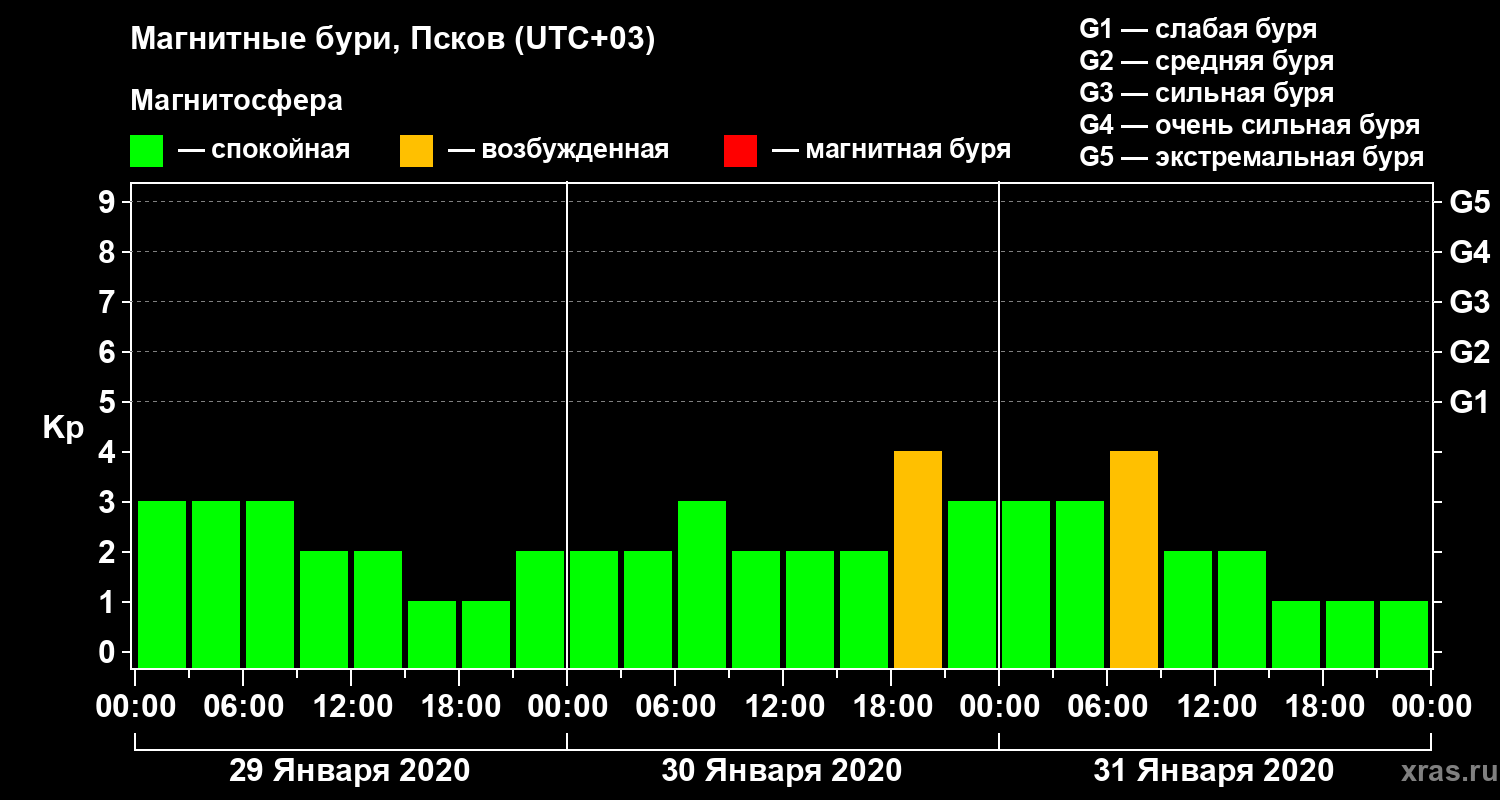Image resolution: width=1500 pixels, height=800 pixels.
Task: Click the 'G3' label on right axis
Action: tap(1470, 302)
